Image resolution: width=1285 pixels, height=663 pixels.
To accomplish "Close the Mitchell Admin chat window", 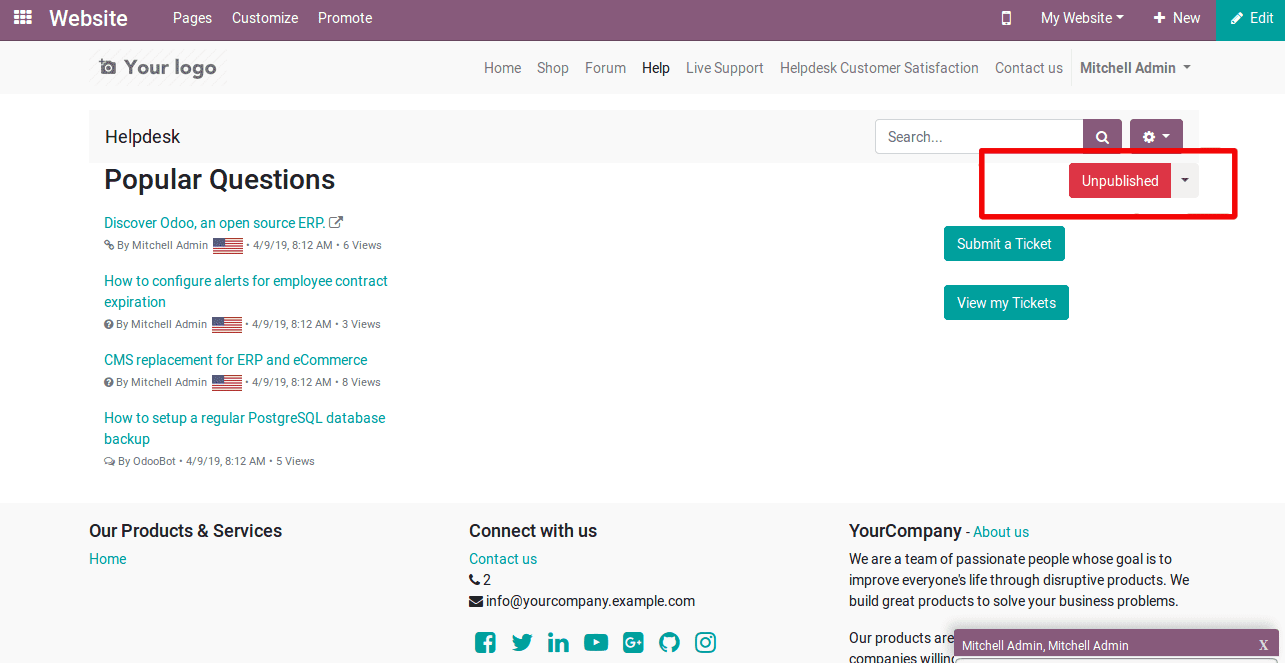I will pyautogui.click(x=1263, y=645).
